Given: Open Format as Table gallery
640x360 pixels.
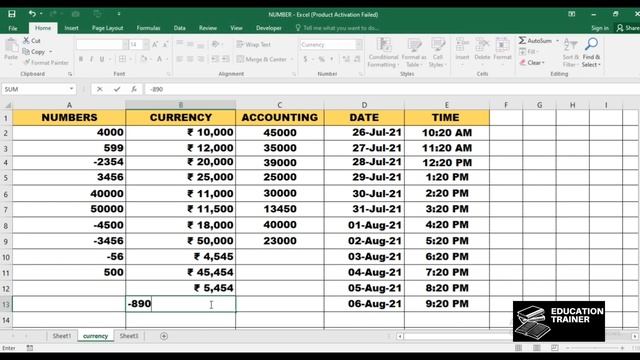Looking at the screenshot, I should click(414, 53).
